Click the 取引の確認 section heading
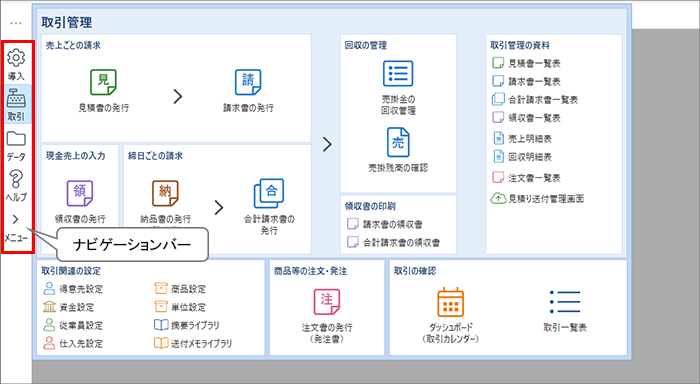This screenshot has width=700, height=384. (415, 271)
